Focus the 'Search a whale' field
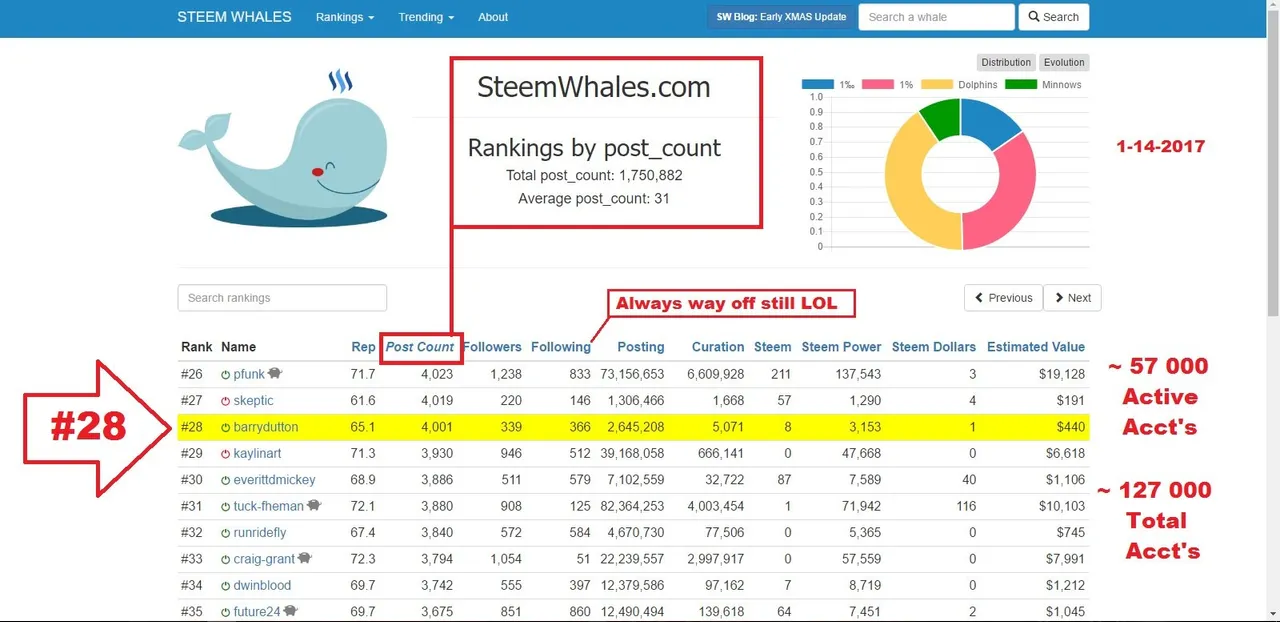The image size is (1280, 622). pyautogui.click(x=936, y=17)
